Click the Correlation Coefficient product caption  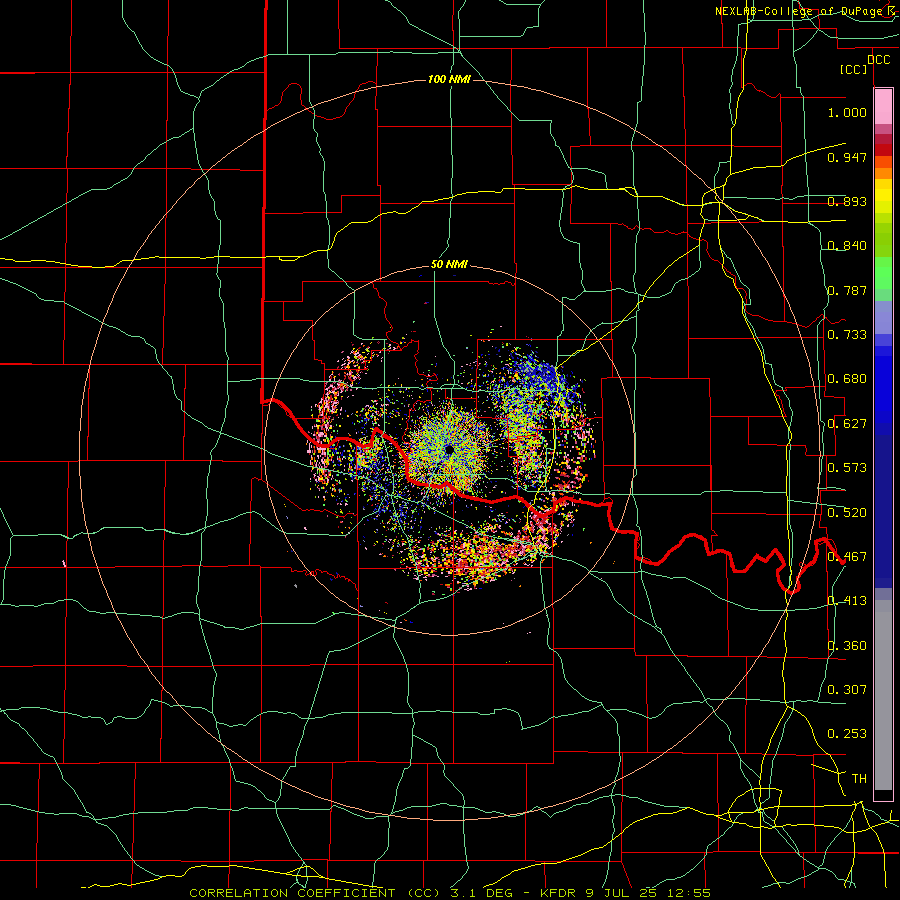(449, 893)
